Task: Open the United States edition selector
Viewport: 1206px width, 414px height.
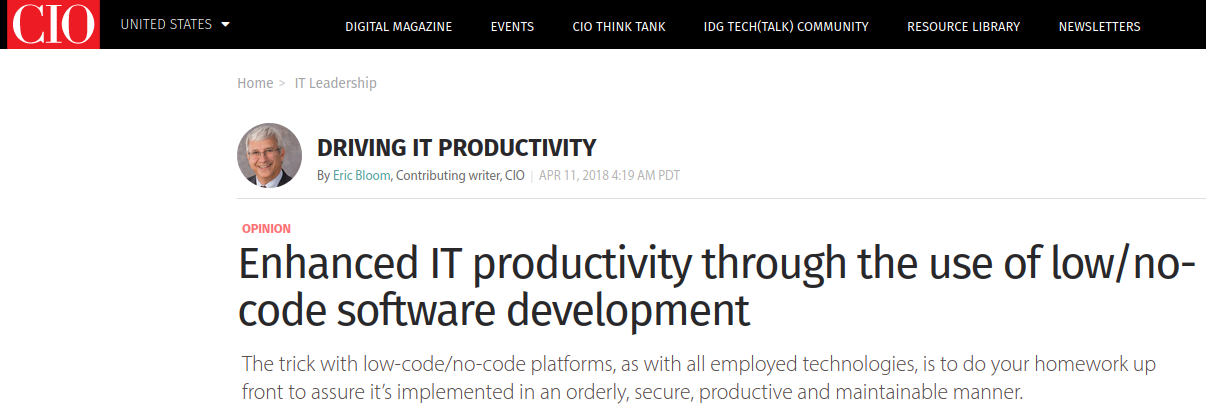Action: 175,24
